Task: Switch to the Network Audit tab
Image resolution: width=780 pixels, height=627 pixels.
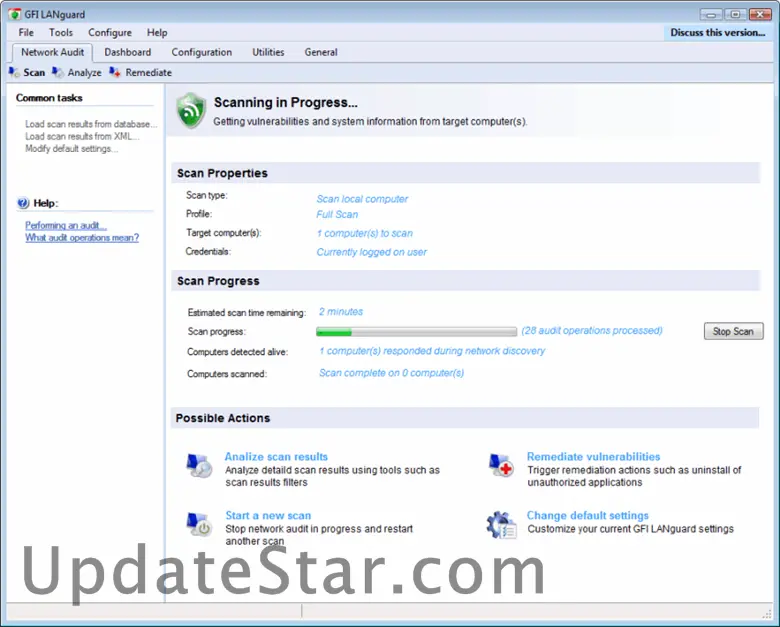Action: [x=52, y=52]
